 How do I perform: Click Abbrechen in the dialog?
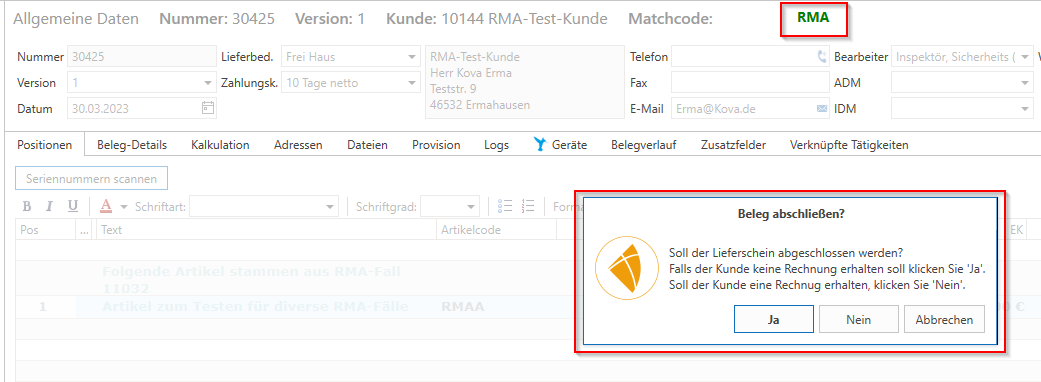click(x=944, y=320)
